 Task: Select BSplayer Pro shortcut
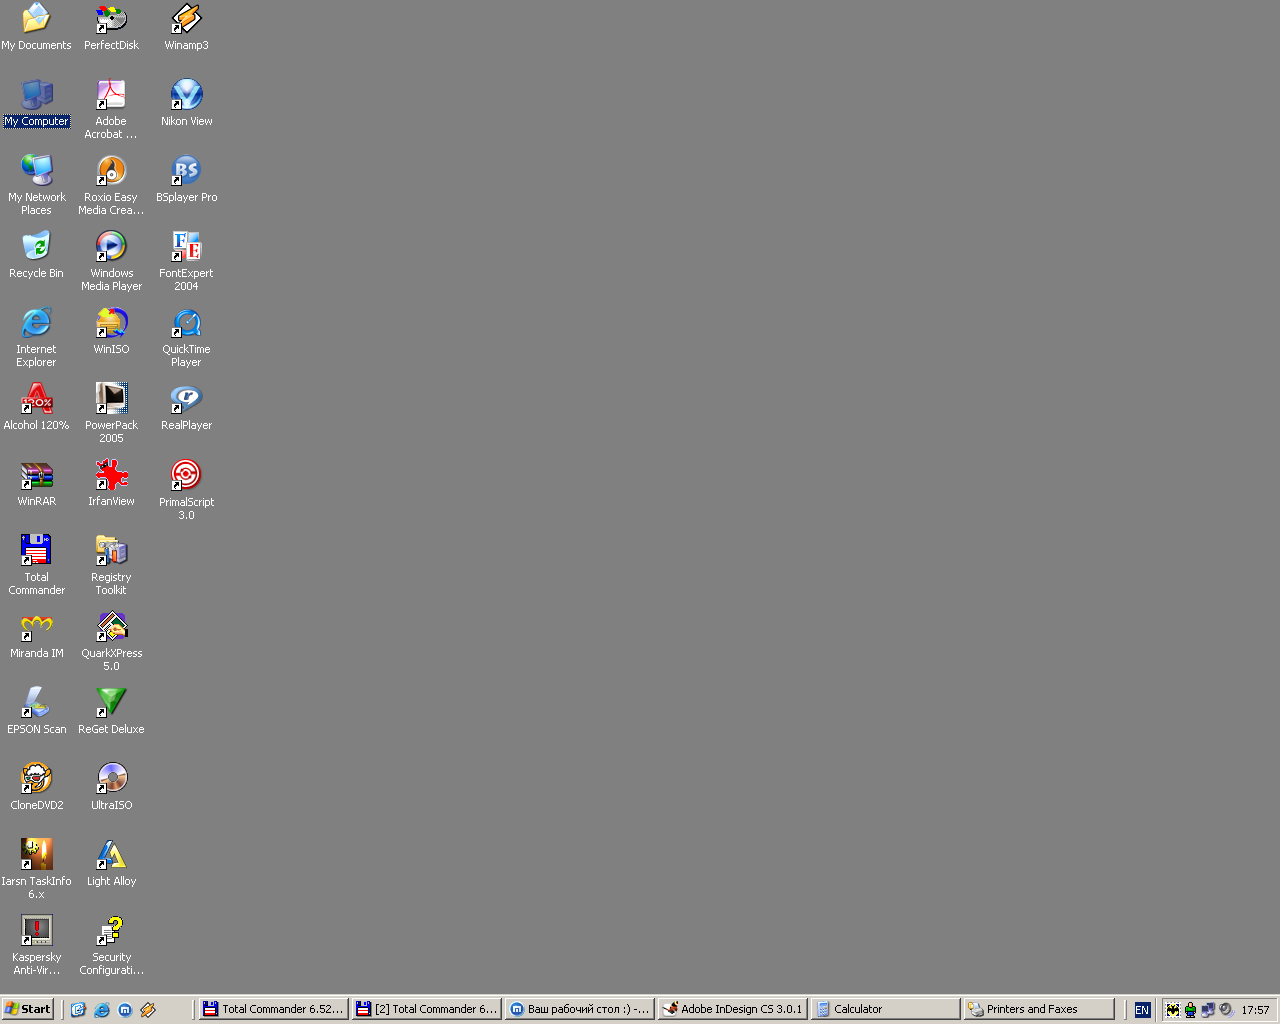pyautogui.click(x=186, y=179)
